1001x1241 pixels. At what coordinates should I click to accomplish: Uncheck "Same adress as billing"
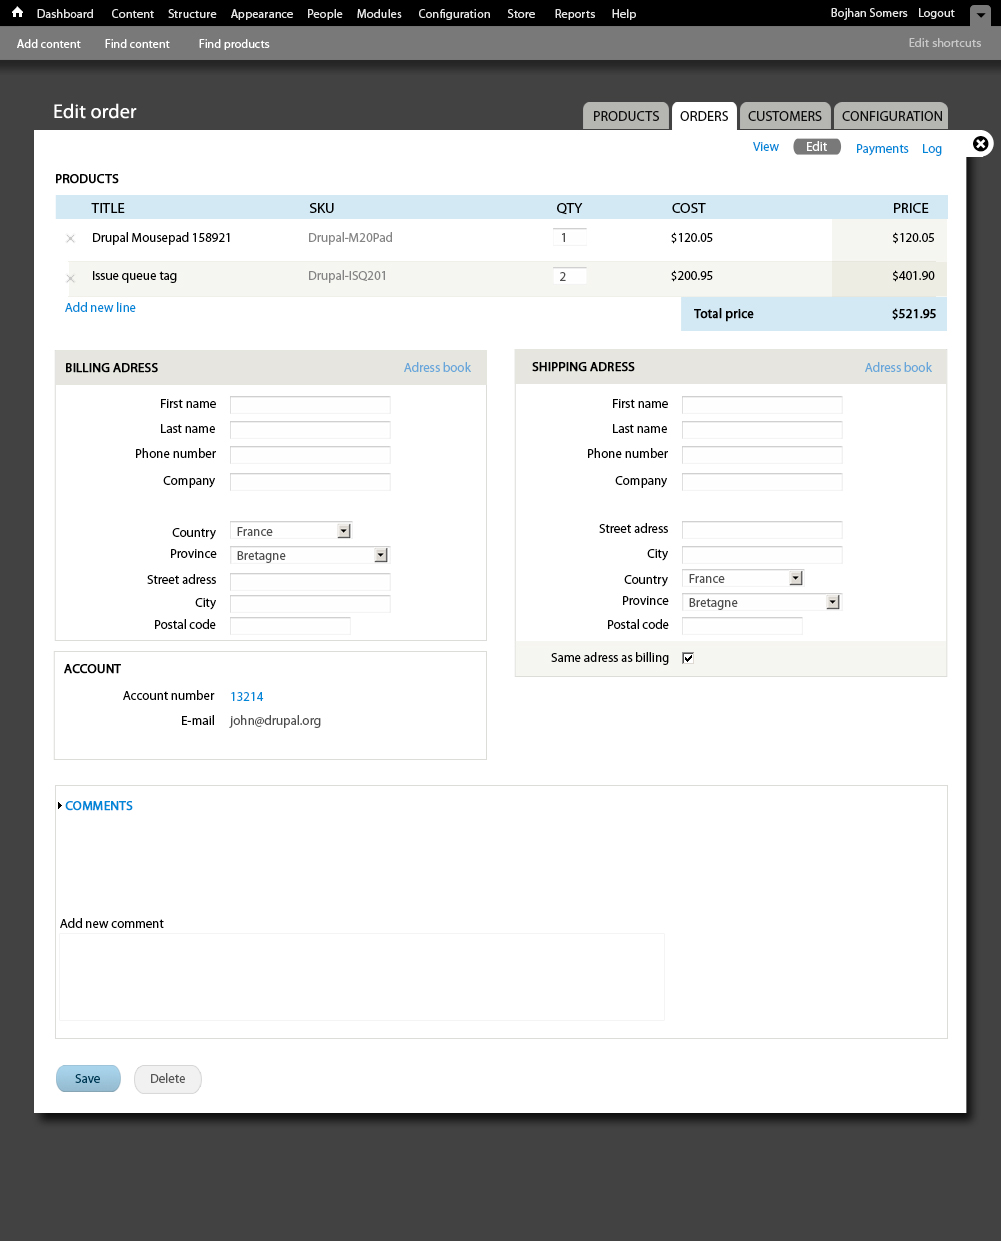(x=688, y=657)
